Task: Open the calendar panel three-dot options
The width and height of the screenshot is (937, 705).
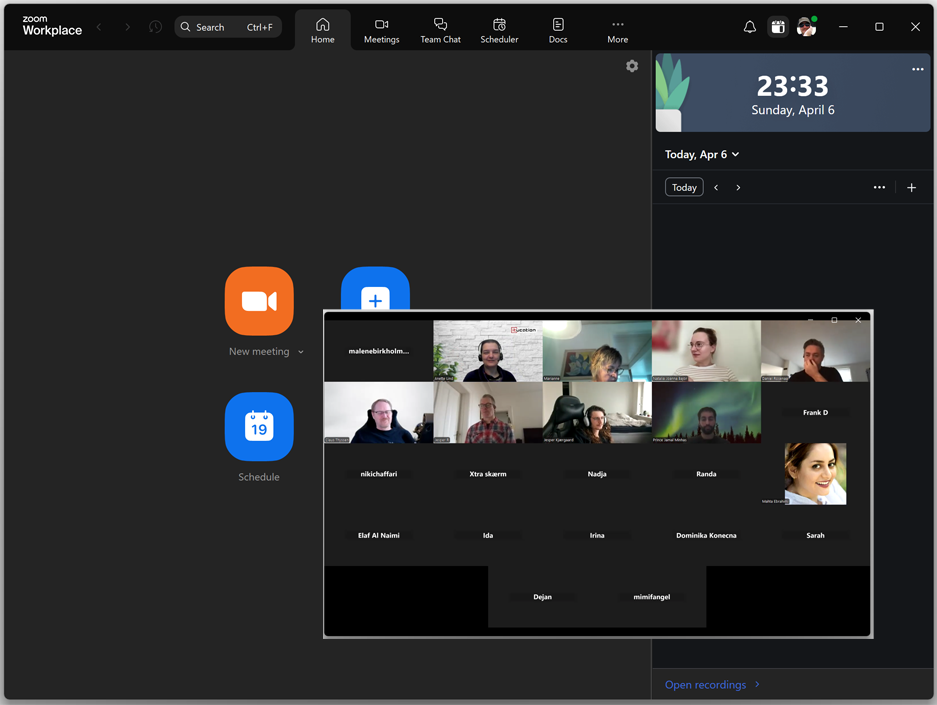Action: click(879, 187)
